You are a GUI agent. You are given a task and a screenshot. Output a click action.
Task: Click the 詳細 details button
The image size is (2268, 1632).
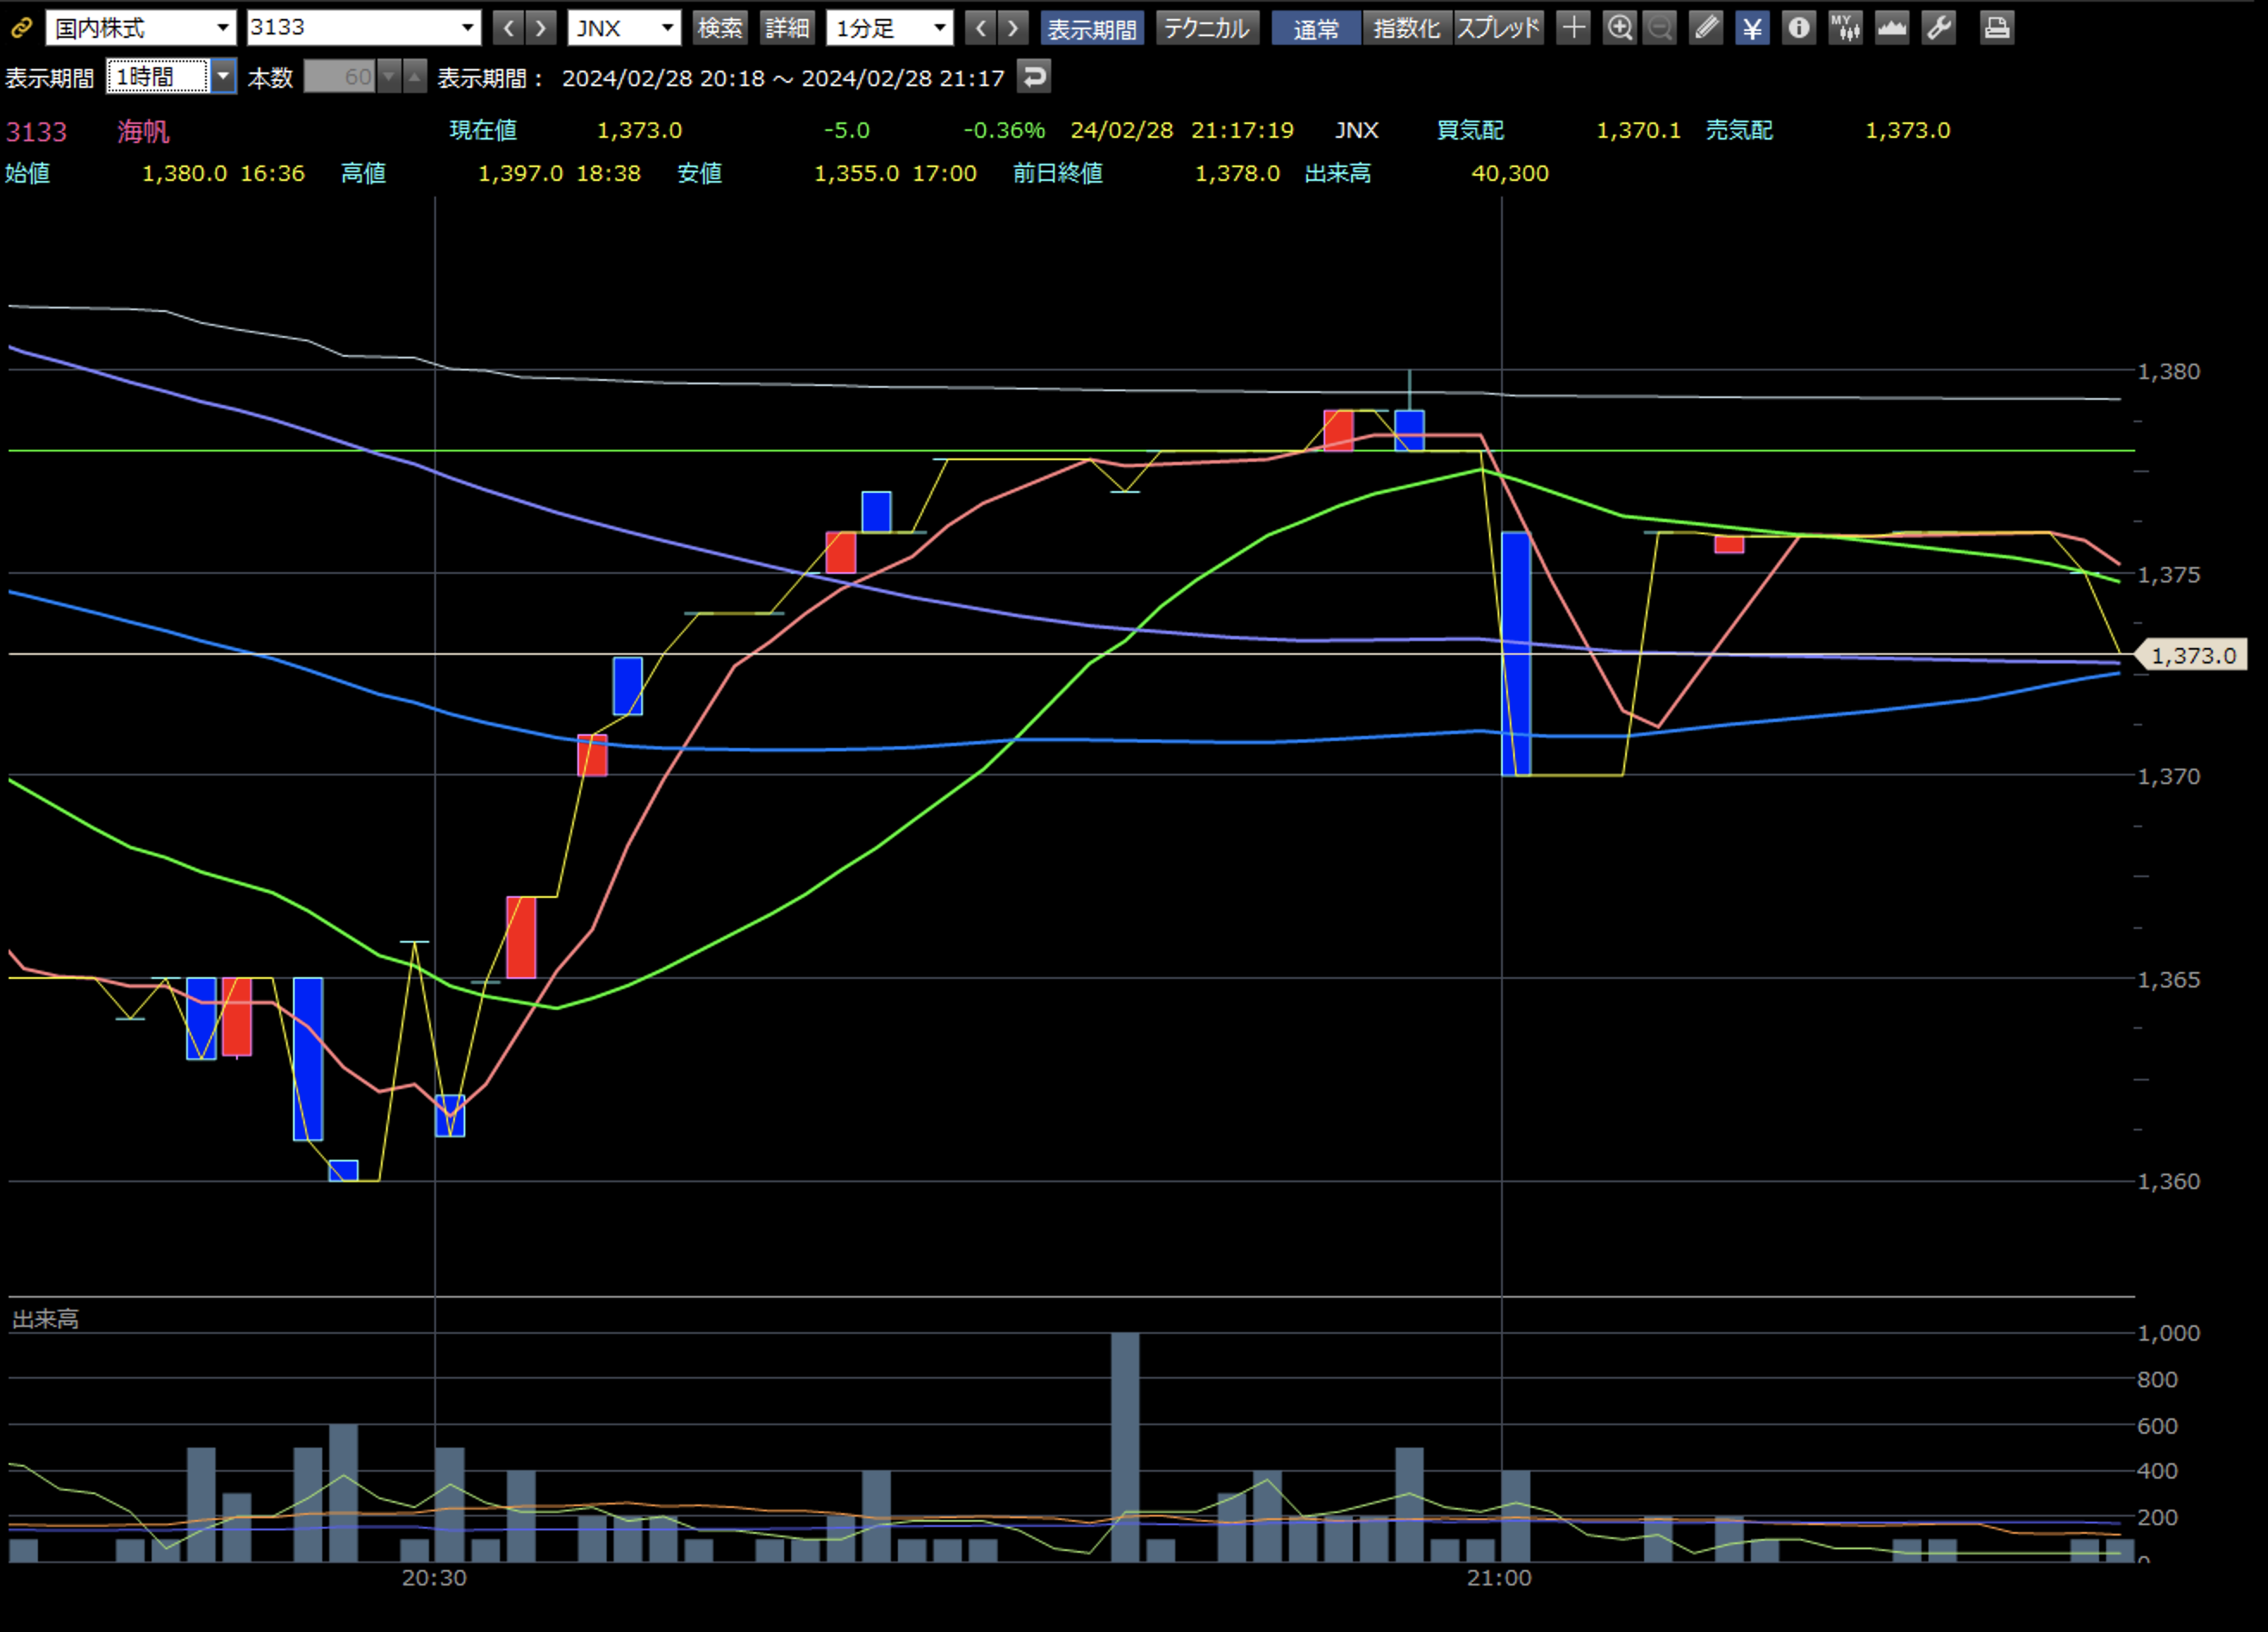click(787, 28)
